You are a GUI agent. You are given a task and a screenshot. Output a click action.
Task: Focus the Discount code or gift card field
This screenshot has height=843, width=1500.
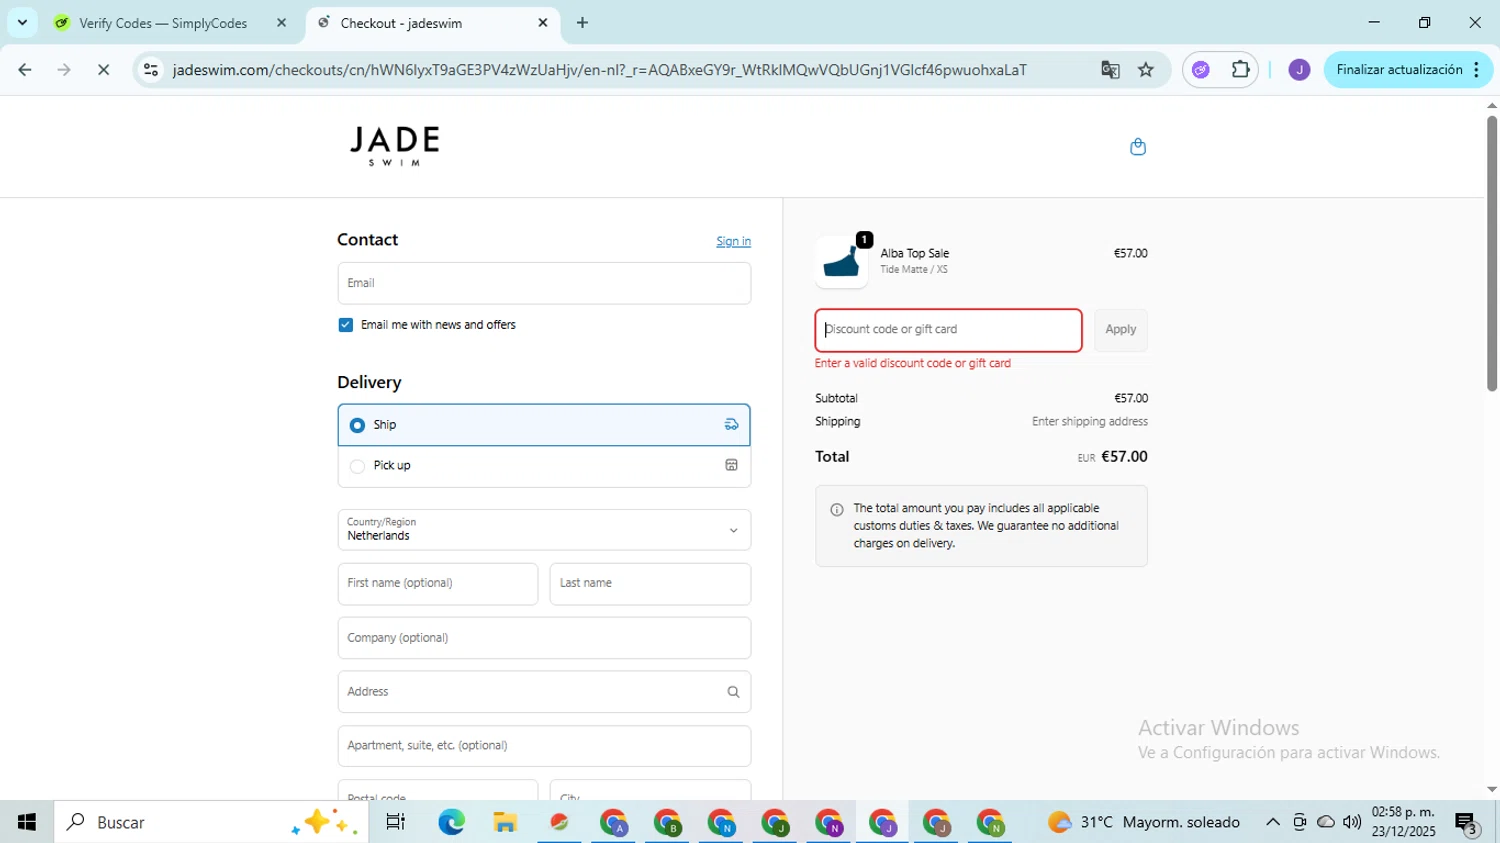(x=948, y=330)
